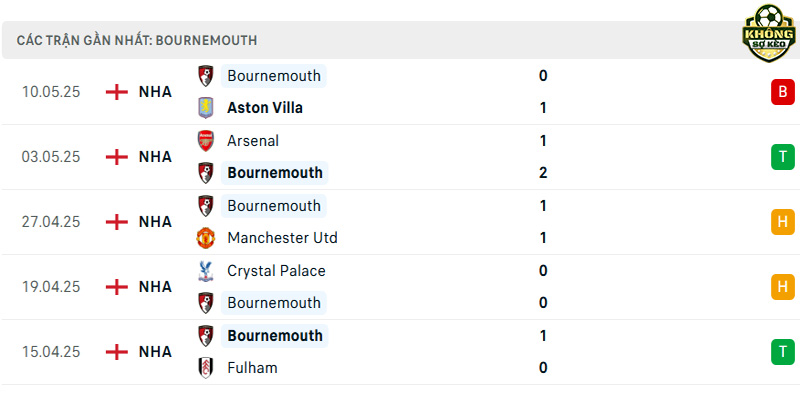Open the Crystal Palace team link

pyautogui.click(x=276, y=271)
